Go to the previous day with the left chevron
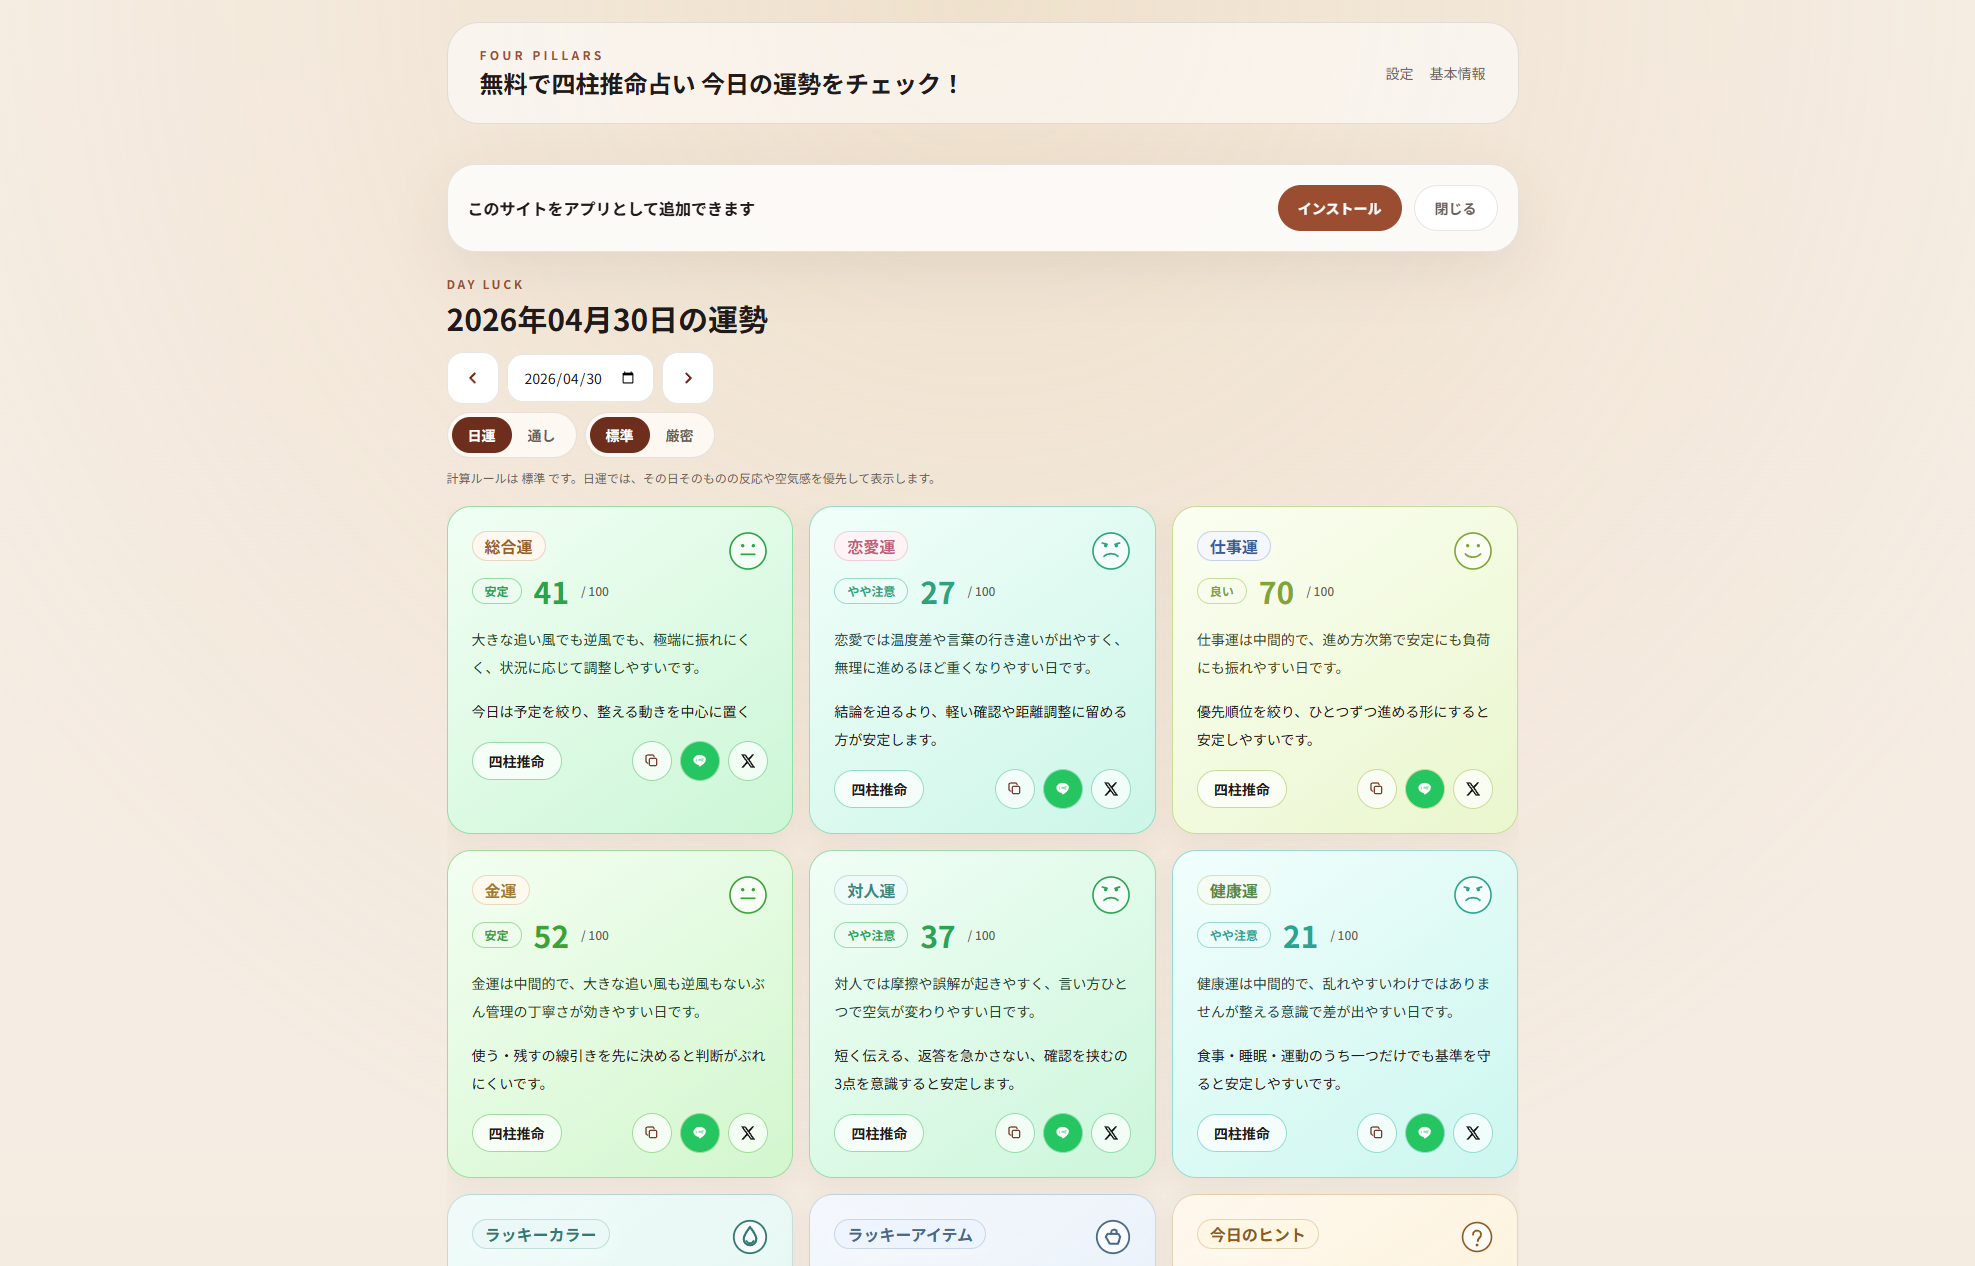This screenshot has width=1975, height=1266. (x=472, y=378)
